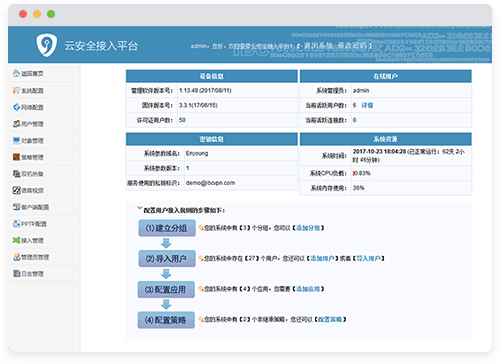The height and width of the screenshot is (364, 500).
Task: Click the 修改密码 change password link
Action: (352, 46)
